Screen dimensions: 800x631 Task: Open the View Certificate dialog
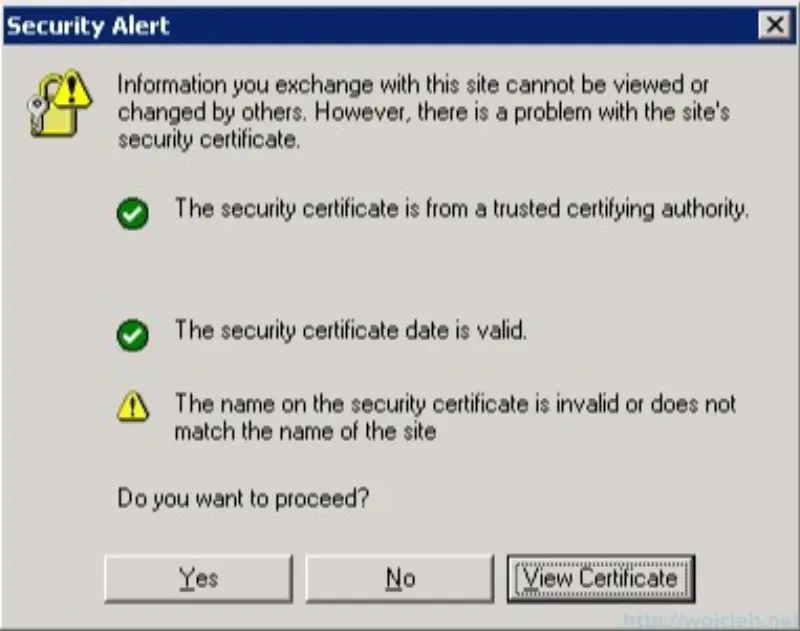pyautogui.click(x=600, y=578)
